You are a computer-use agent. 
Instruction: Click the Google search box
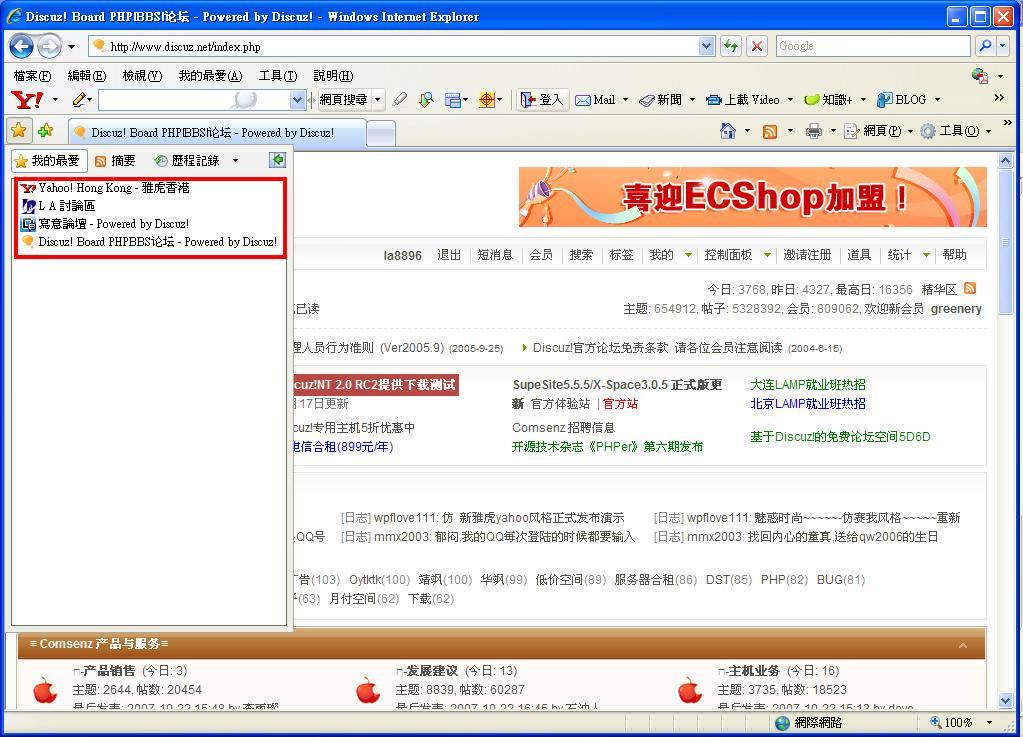pyautogui.click(x=873, y=46)
